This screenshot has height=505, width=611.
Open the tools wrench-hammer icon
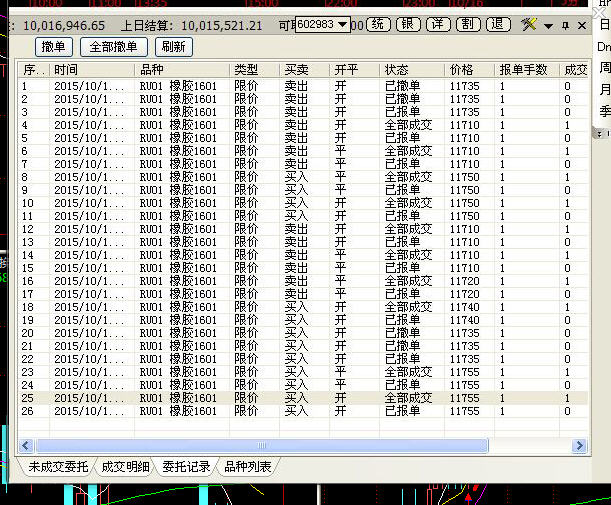[530, 24]
